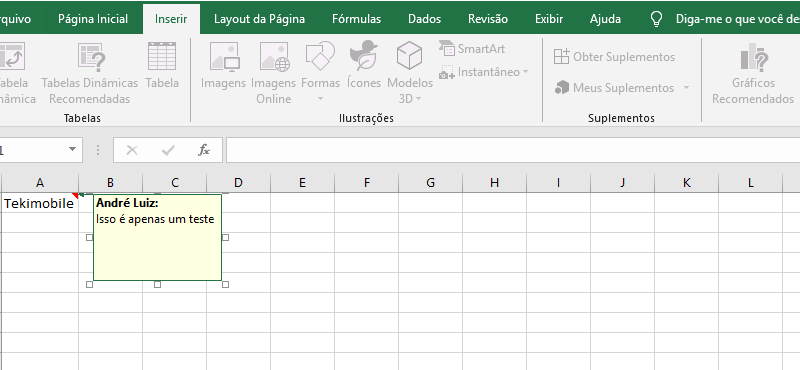Select column L header
Screen dimensions: 800x370
751,183
